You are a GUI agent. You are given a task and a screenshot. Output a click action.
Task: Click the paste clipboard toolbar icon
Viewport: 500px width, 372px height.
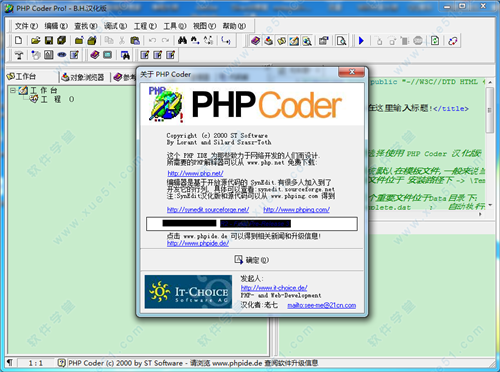coord(135,41)
